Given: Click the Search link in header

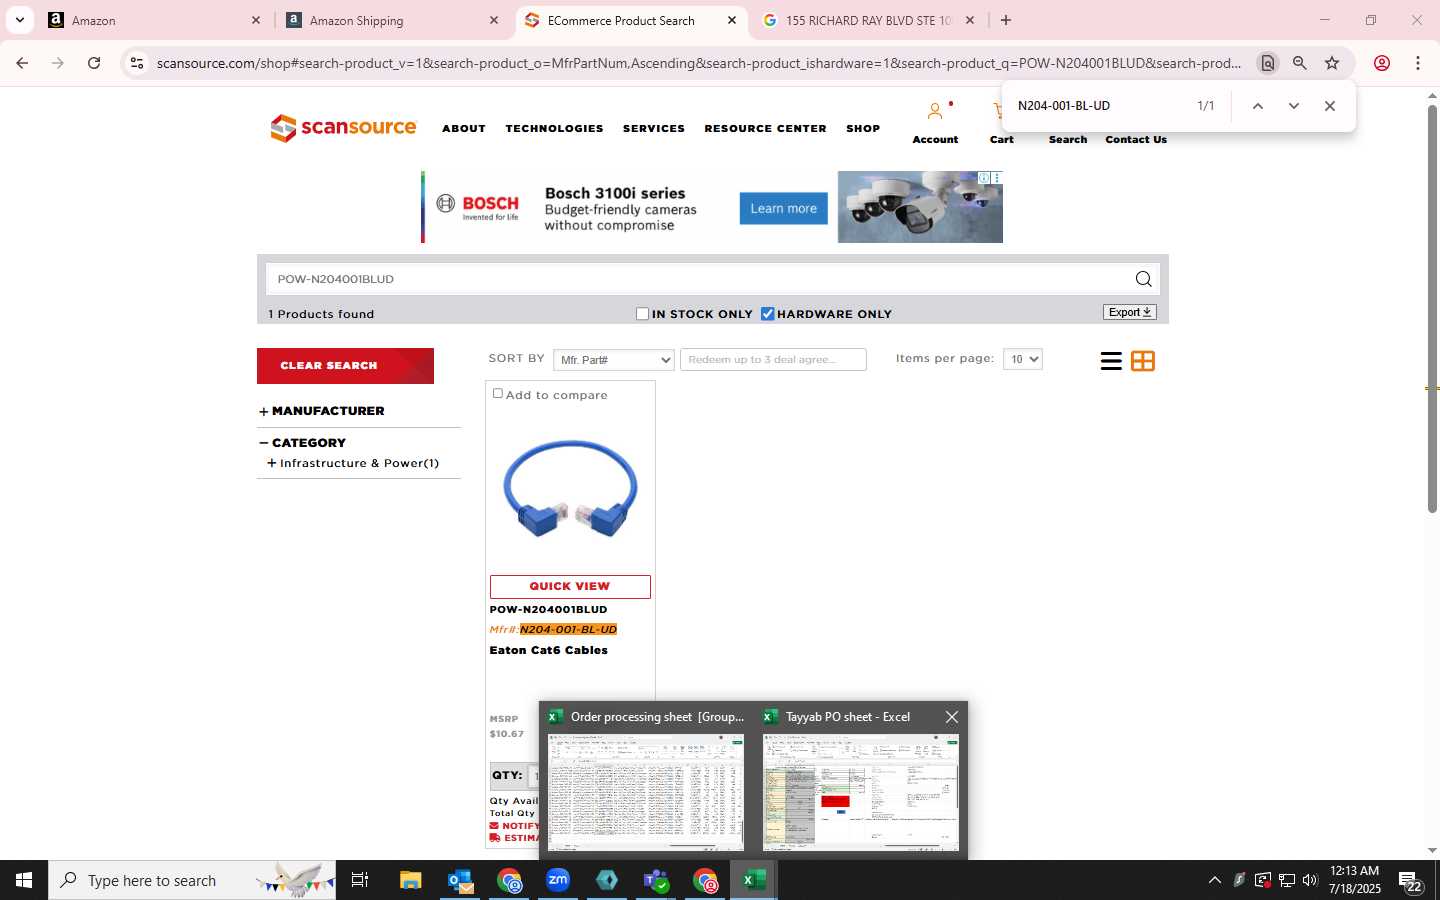Looking at the screenshot, I should pos(1067,140).
